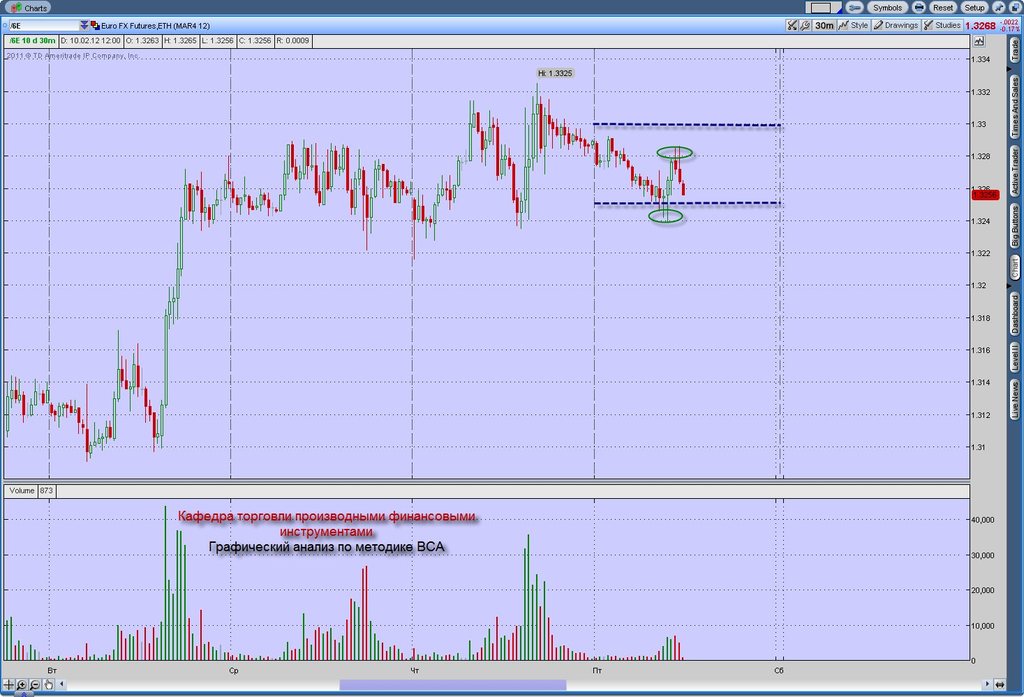The height and width of the screenshot is (697, 1024).
Task: Click the lower dashed blue horizontal line
Action: (687, 203)
